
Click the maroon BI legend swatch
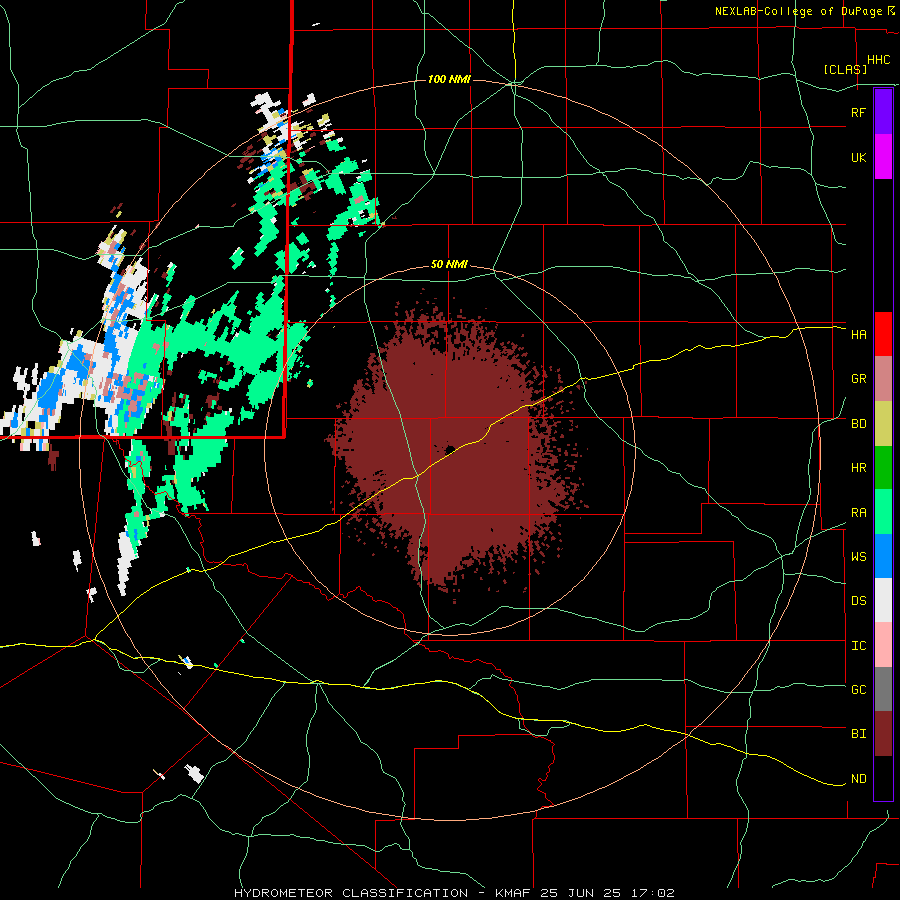[883, 734]
